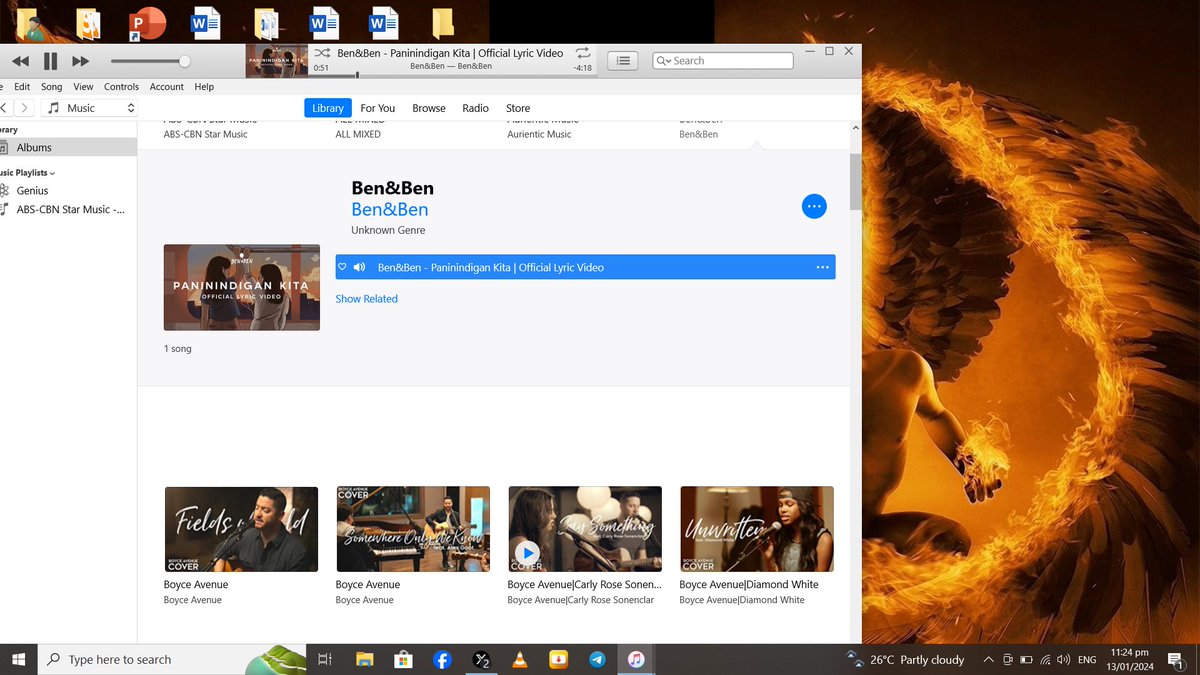Open the Windows Start menu
The image size is (1200, 675).
18,659
